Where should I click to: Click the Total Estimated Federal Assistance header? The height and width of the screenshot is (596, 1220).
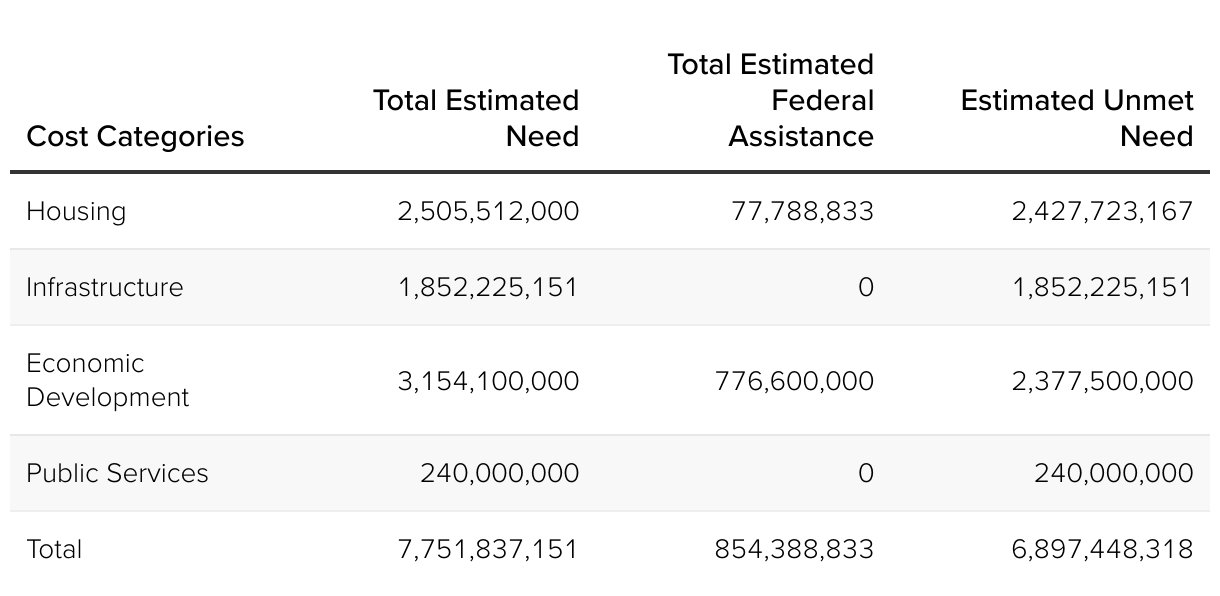(x=771, y=100)
